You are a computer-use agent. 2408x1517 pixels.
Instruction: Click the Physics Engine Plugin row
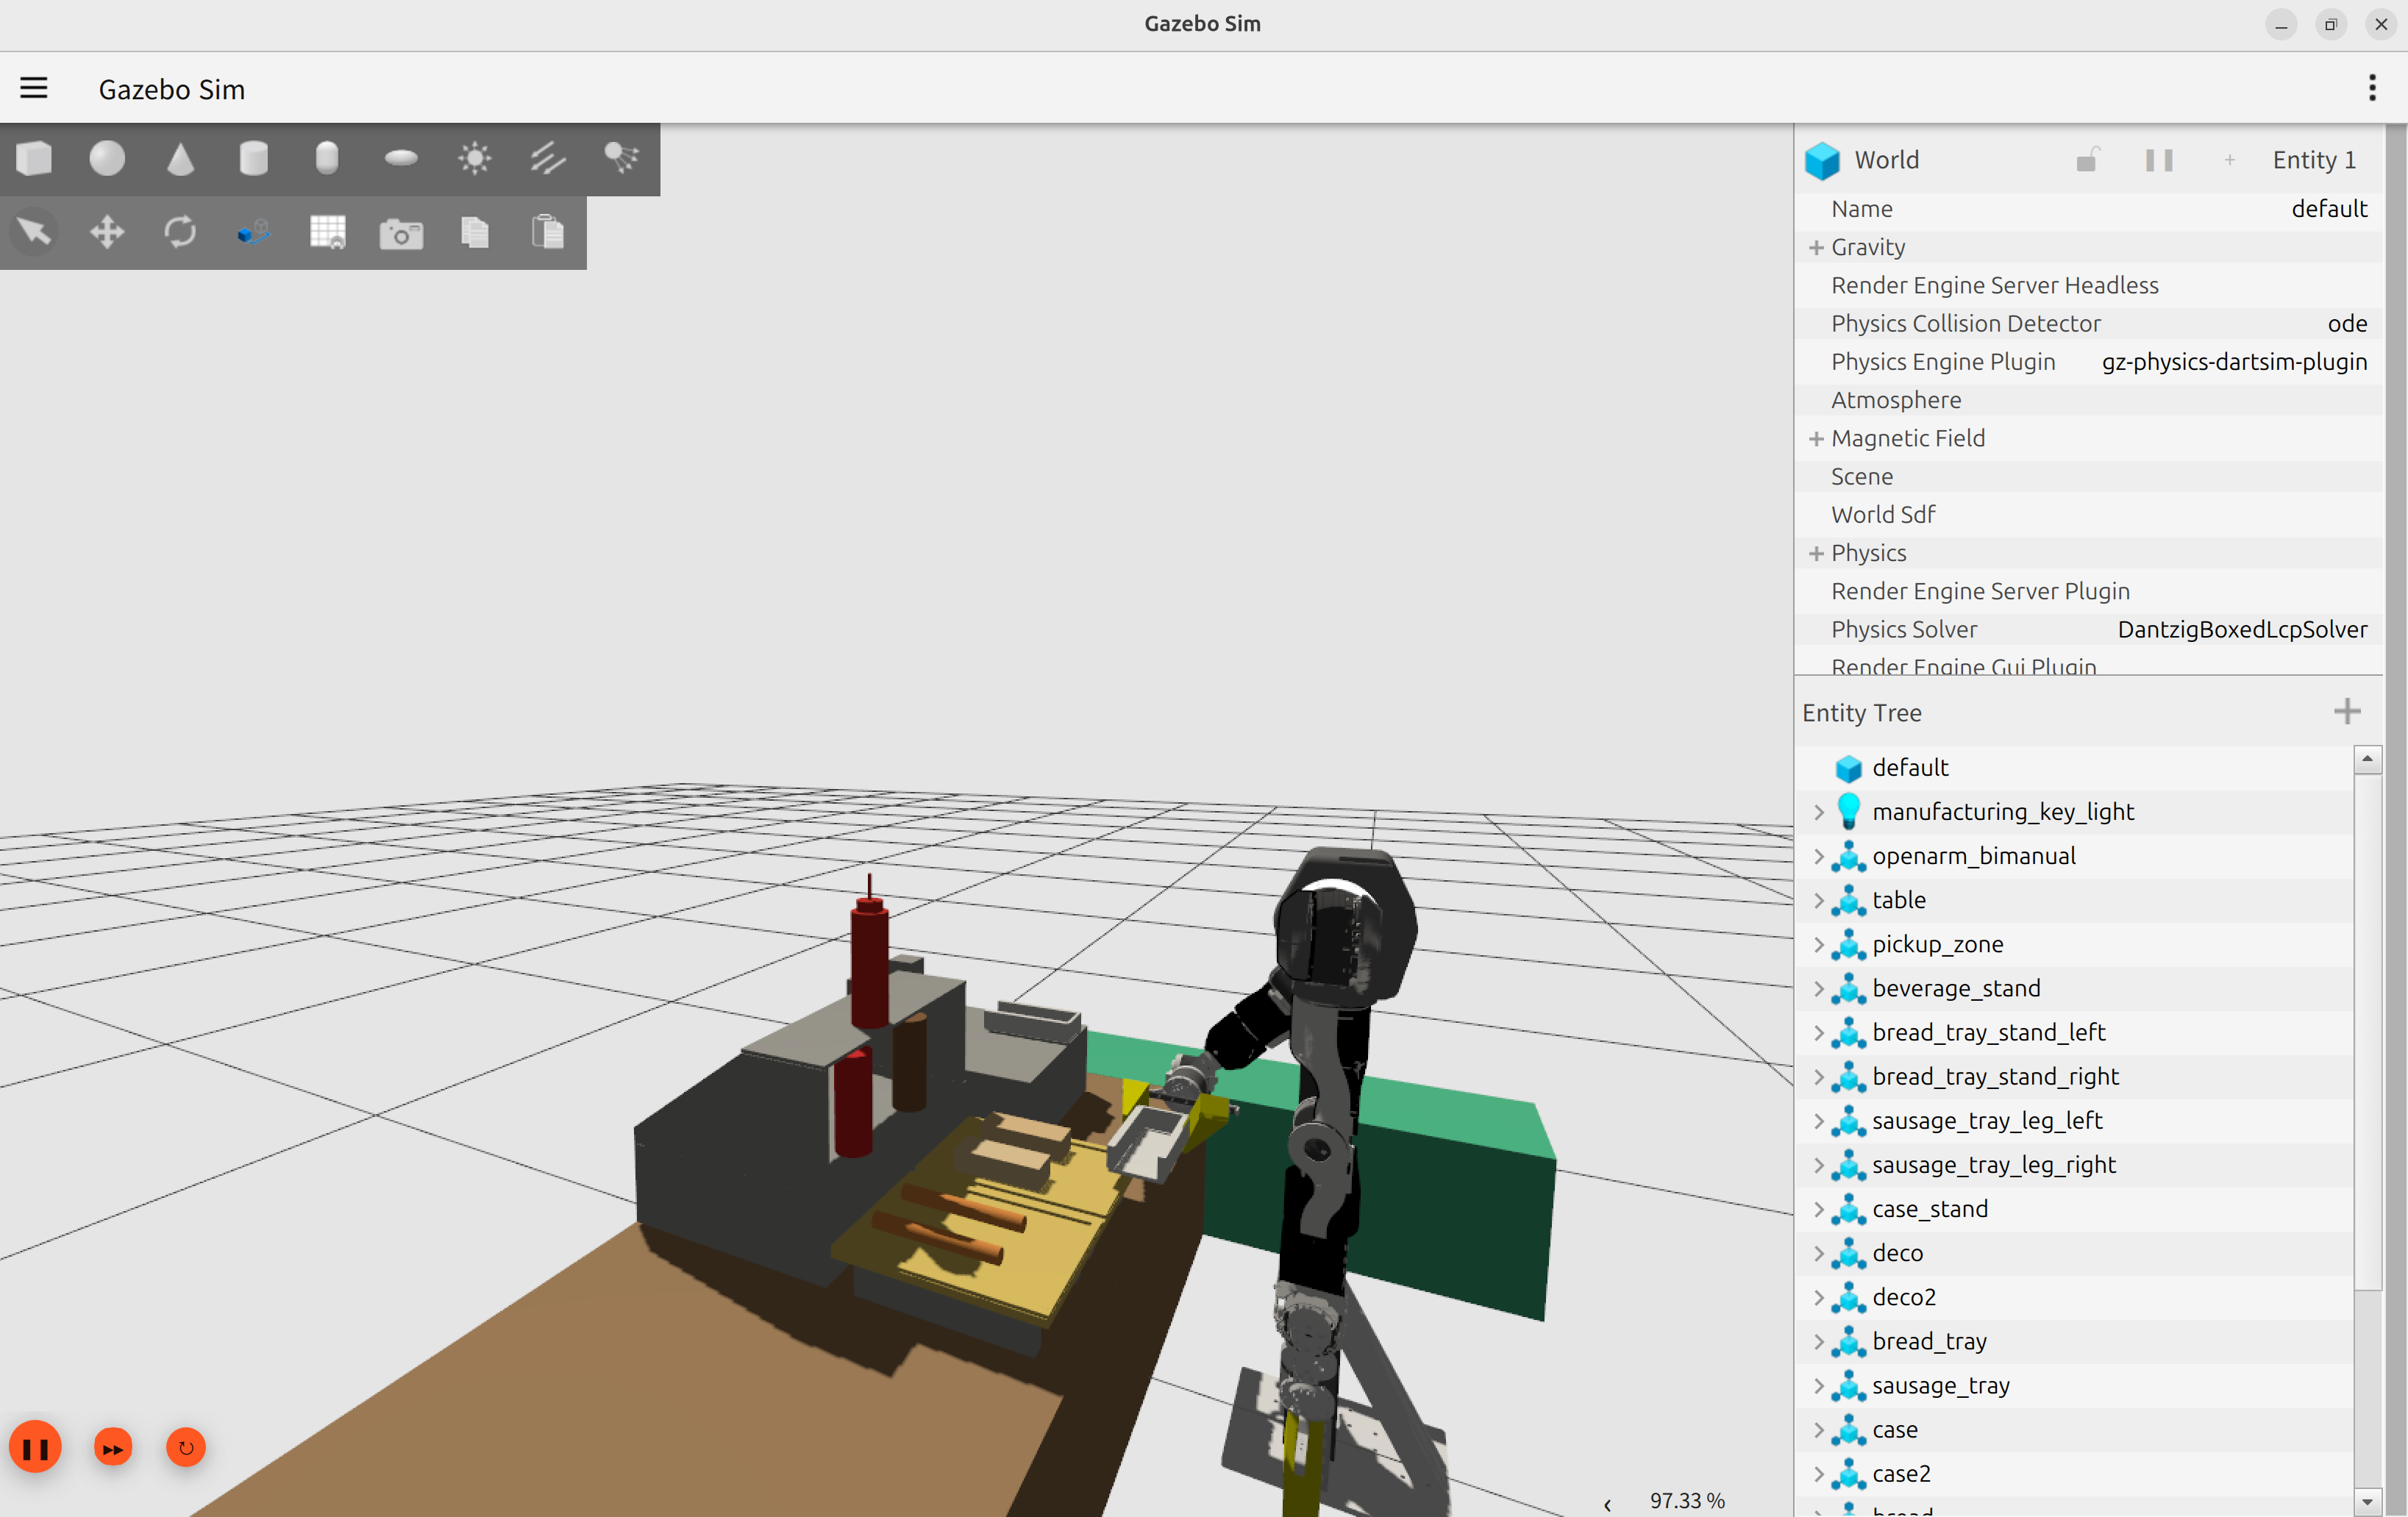pyautogui.click(x=2089, y=361)
